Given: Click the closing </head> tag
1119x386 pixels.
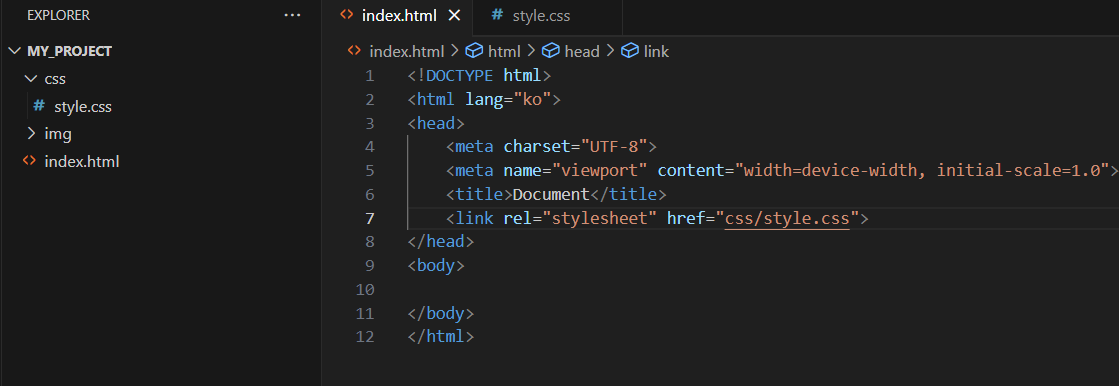Looking at the screenshot, I should pyautogui.click(x=440, y=242).
